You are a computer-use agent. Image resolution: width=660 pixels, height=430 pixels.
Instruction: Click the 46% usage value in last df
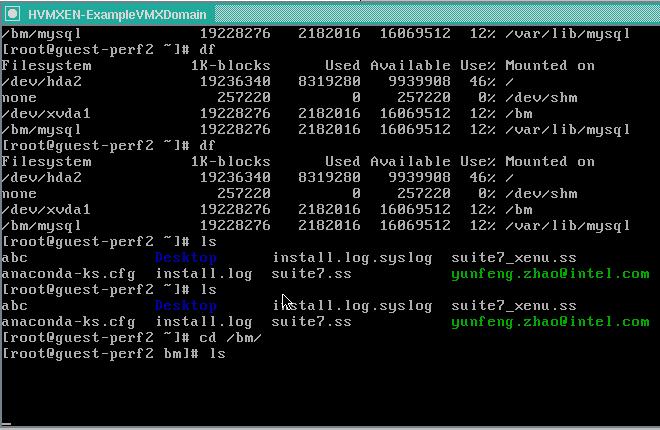483,177
